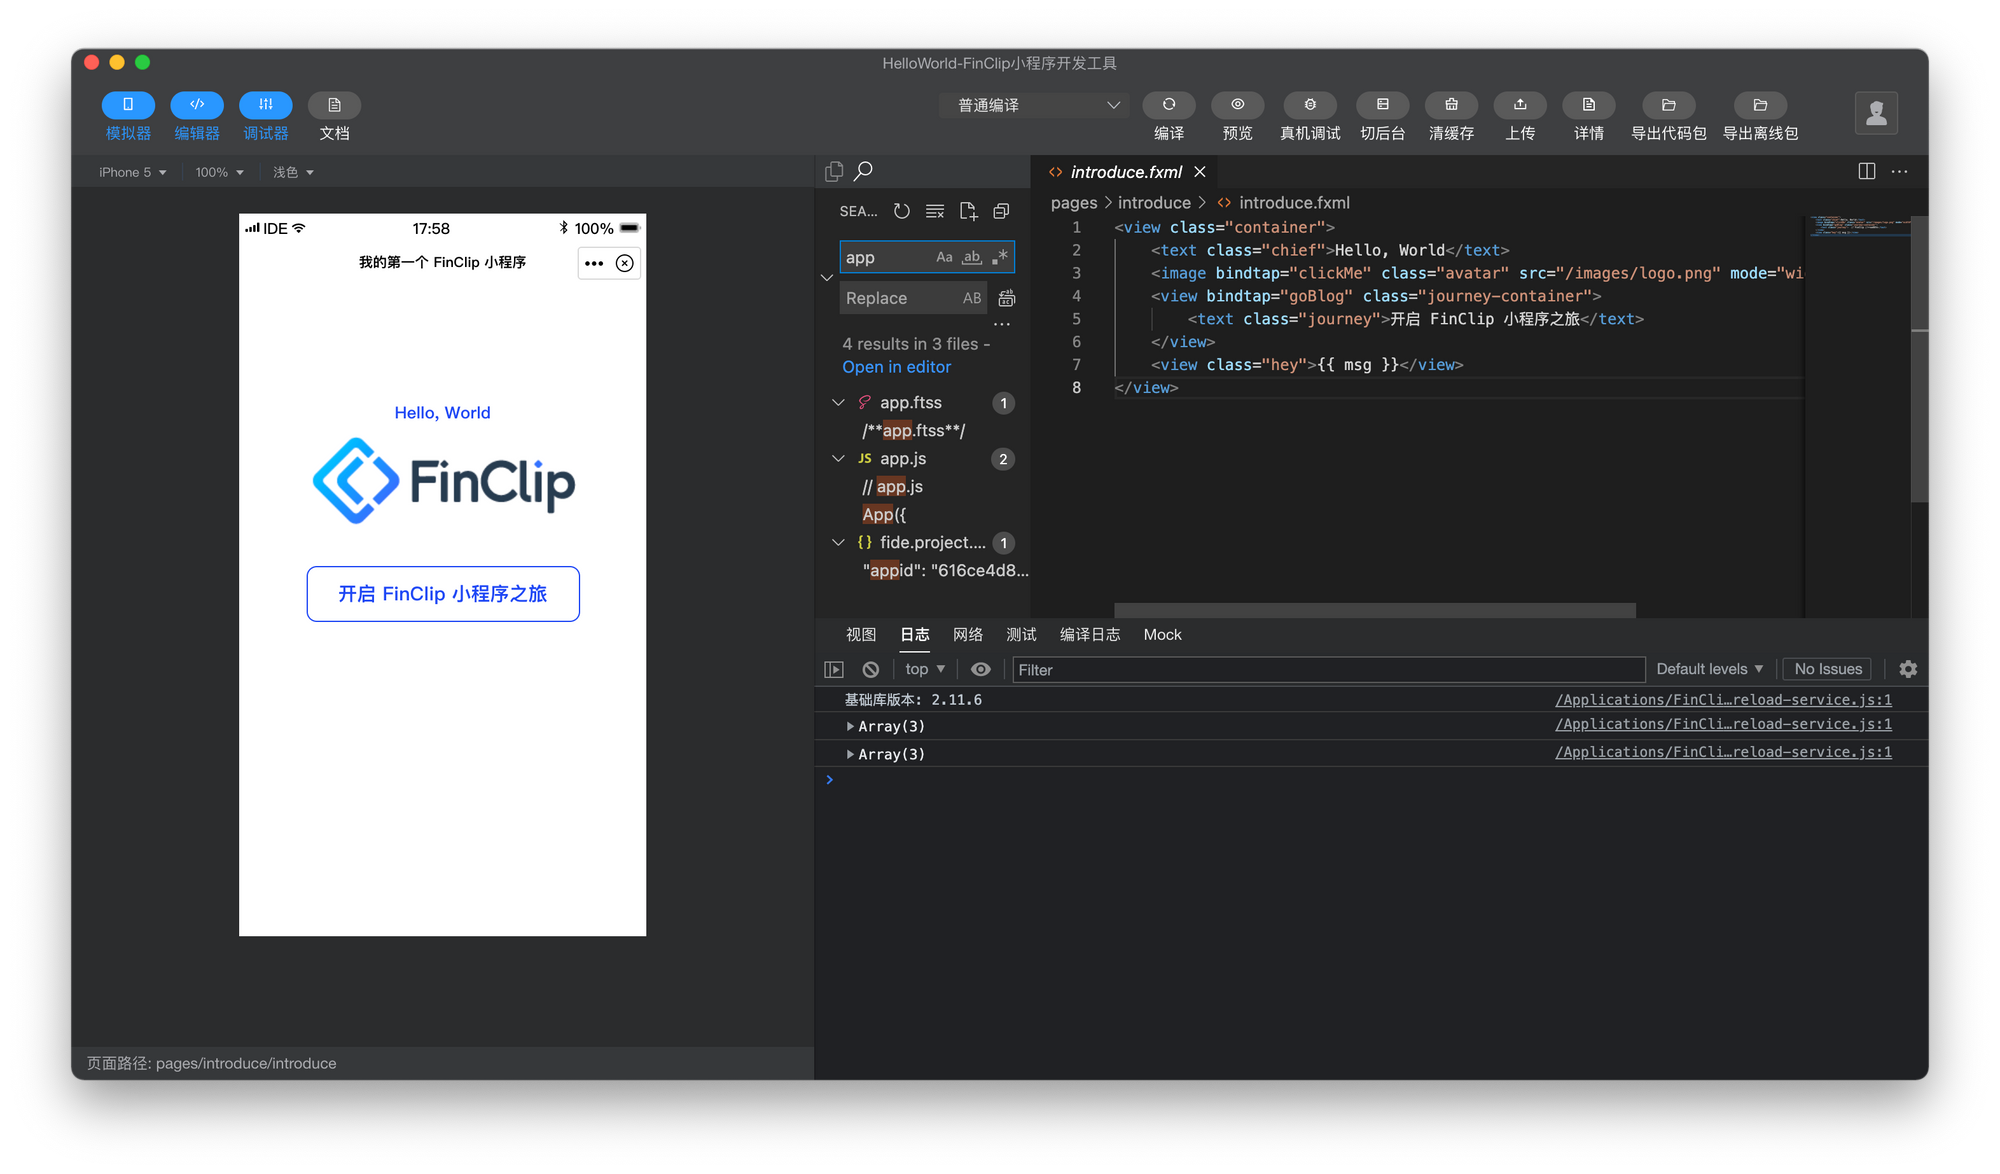Open the search magnifier panel icon
This screenshot has height=1174, width=2000.
[x=863, y=171]
